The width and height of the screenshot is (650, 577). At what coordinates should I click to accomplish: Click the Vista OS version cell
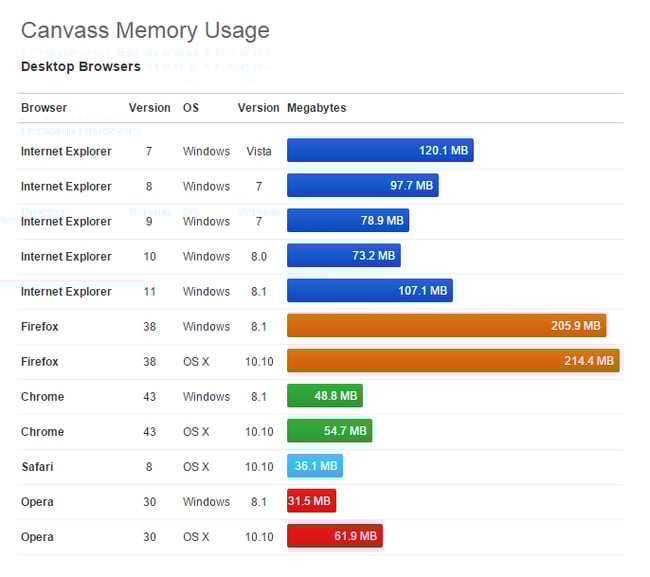coord(259,151)
